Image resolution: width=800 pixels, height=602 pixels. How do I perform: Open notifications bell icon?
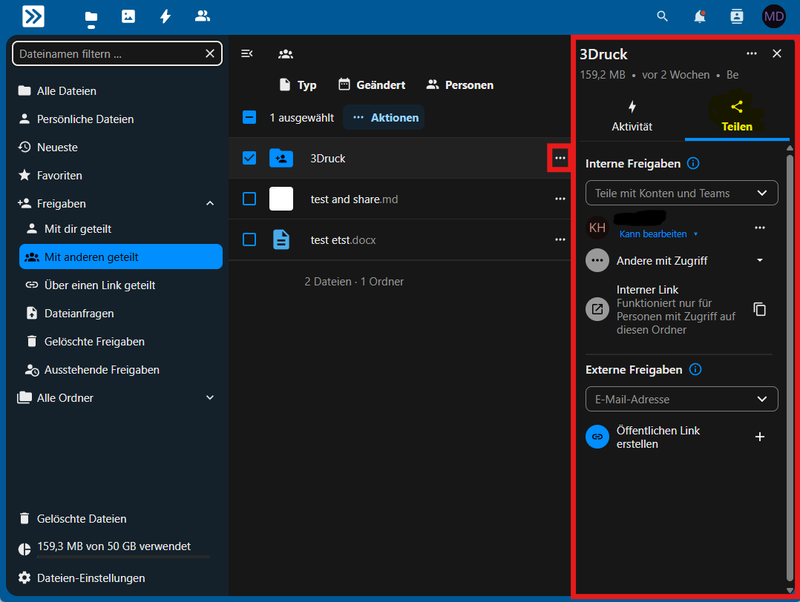[700, 16]
